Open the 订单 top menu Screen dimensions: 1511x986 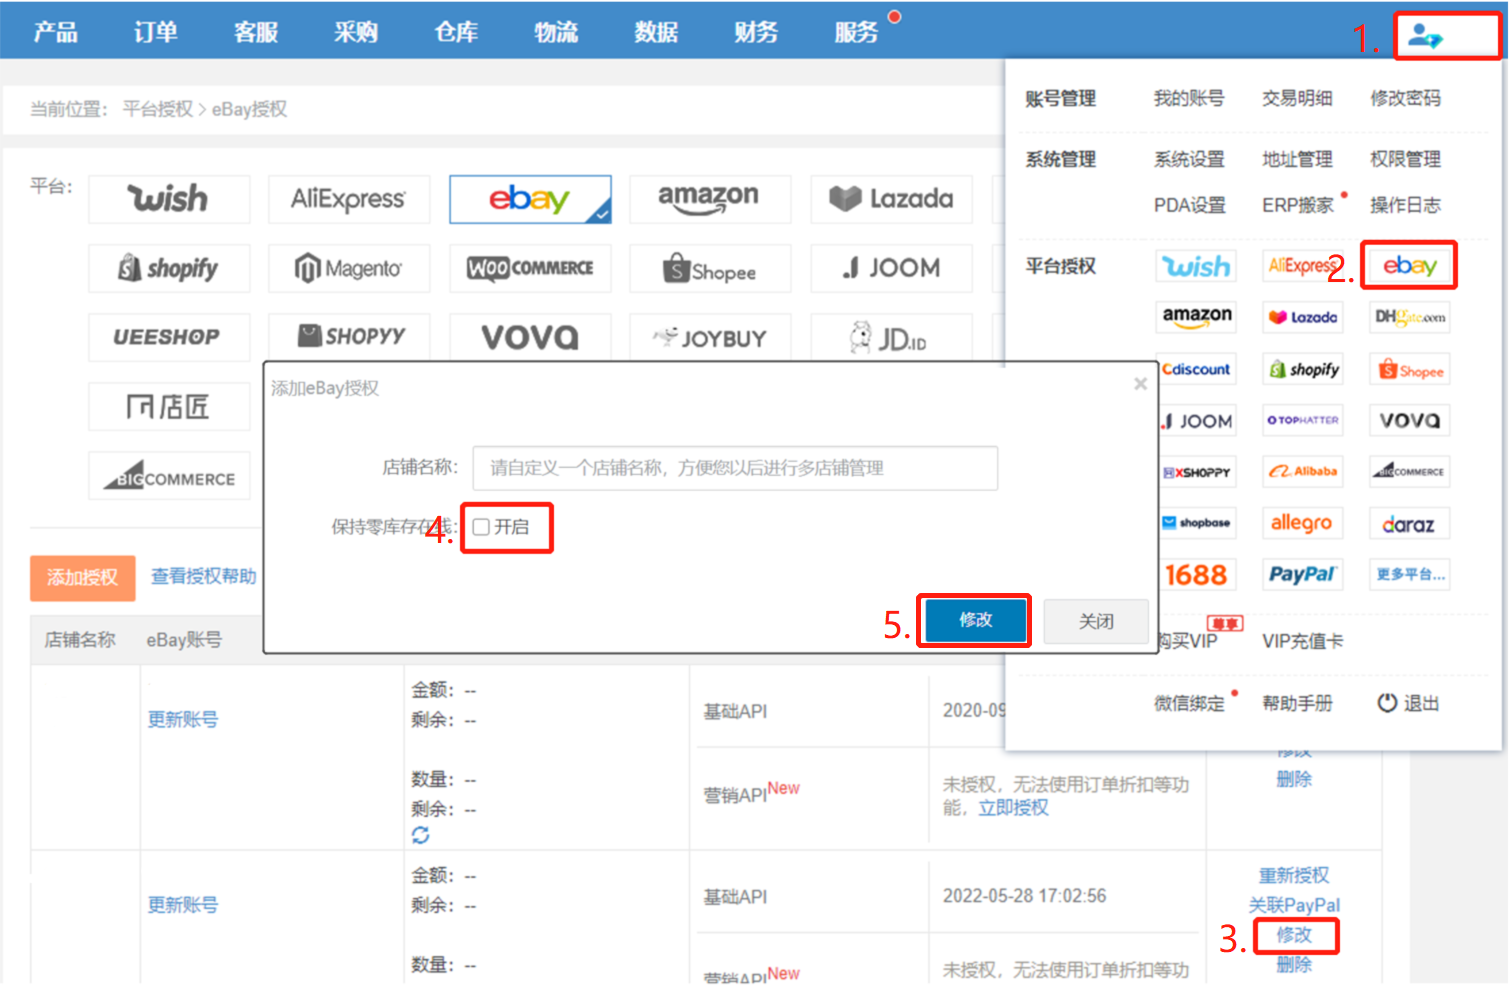156,32
